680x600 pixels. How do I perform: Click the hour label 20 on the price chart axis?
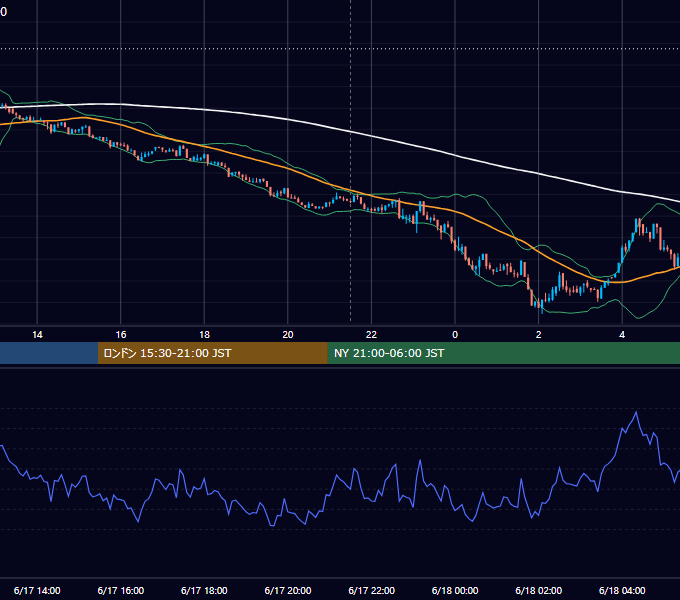click(288, 335)
